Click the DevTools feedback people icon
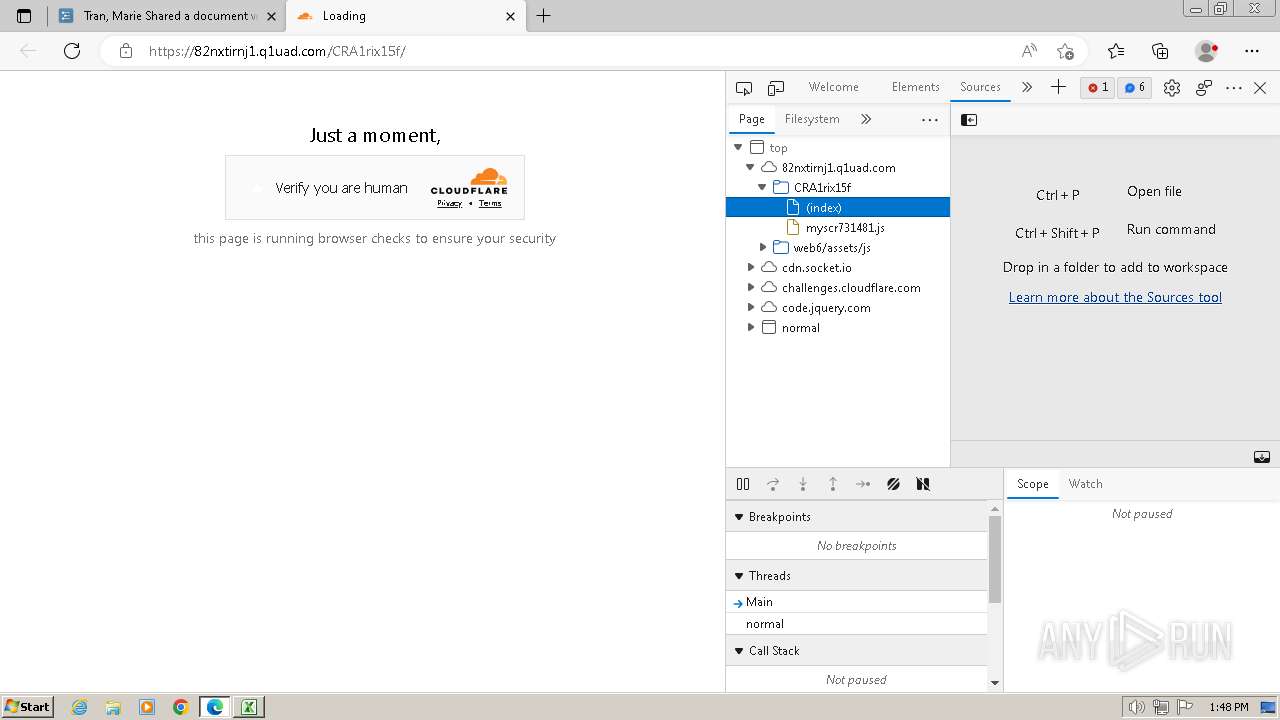The width and height of the screenshot is (1280, 720). coord(1204,88)
